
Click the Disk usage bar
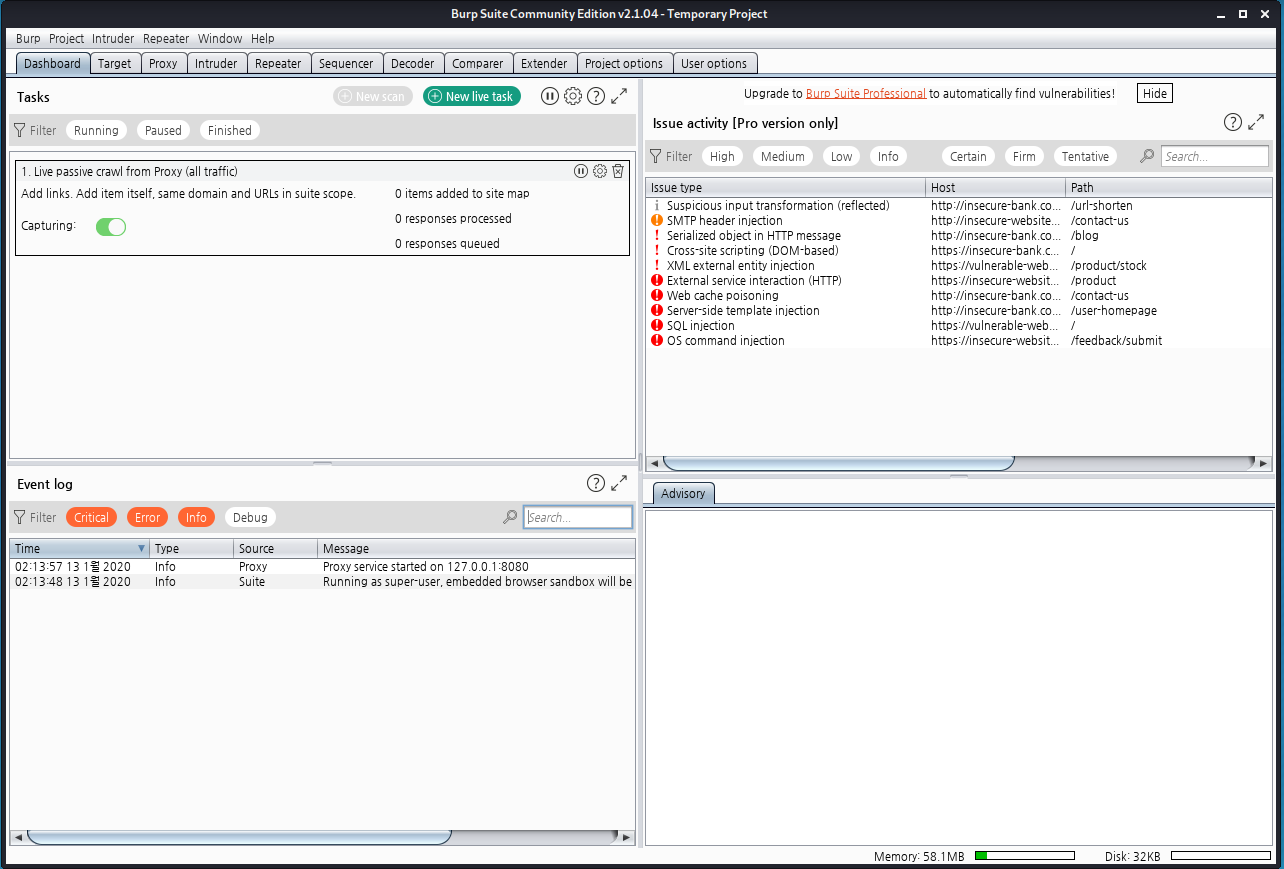tap(1220, 856)
